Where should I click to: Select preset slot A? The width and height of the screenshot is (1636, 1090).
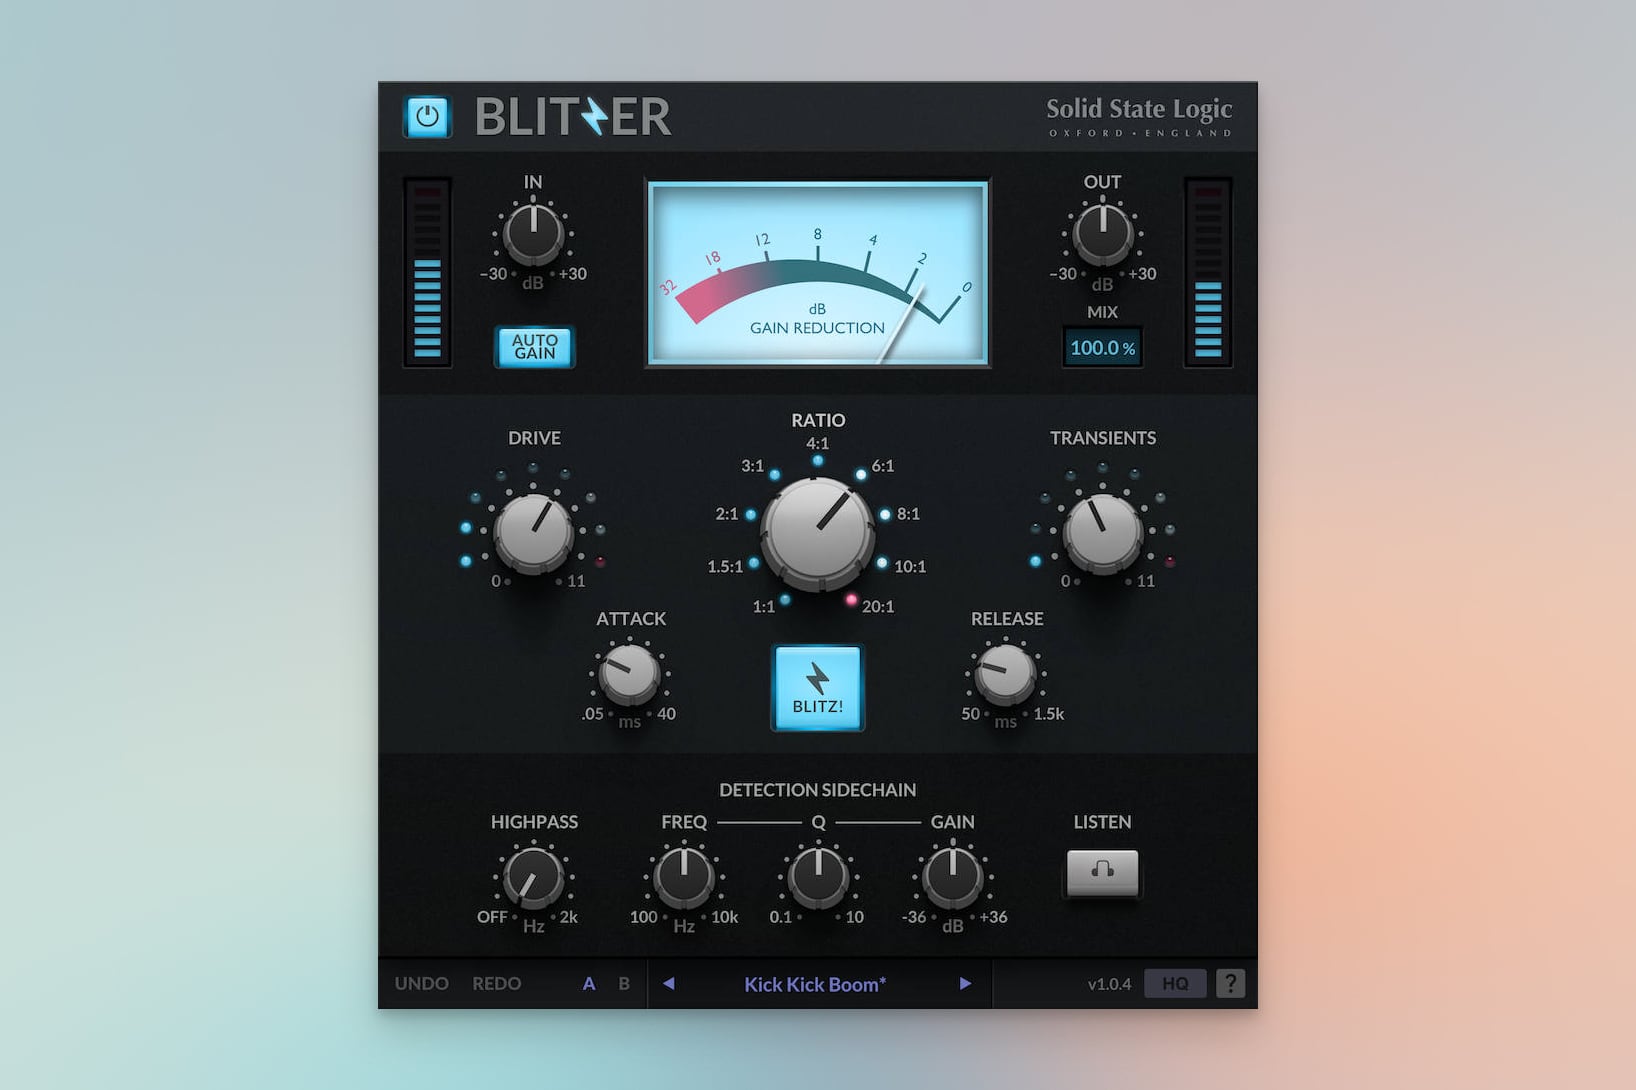[589, 984]
